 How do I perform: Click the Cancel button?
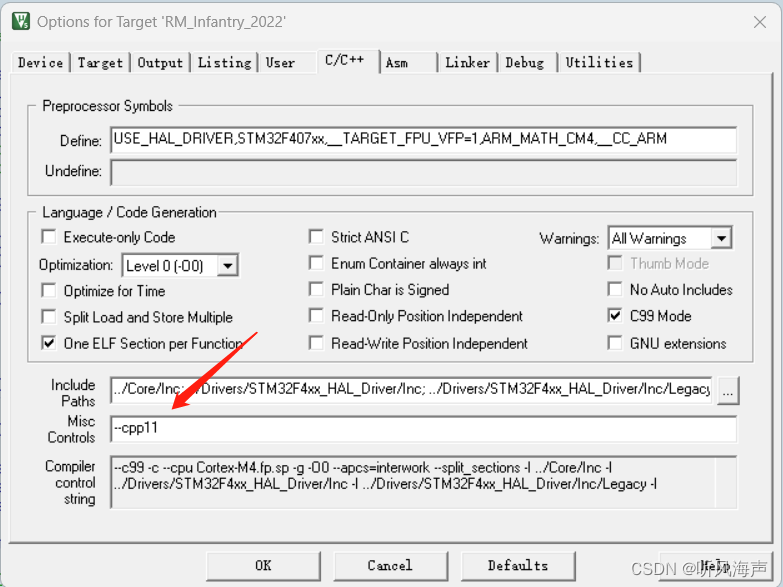click(391, 566)
